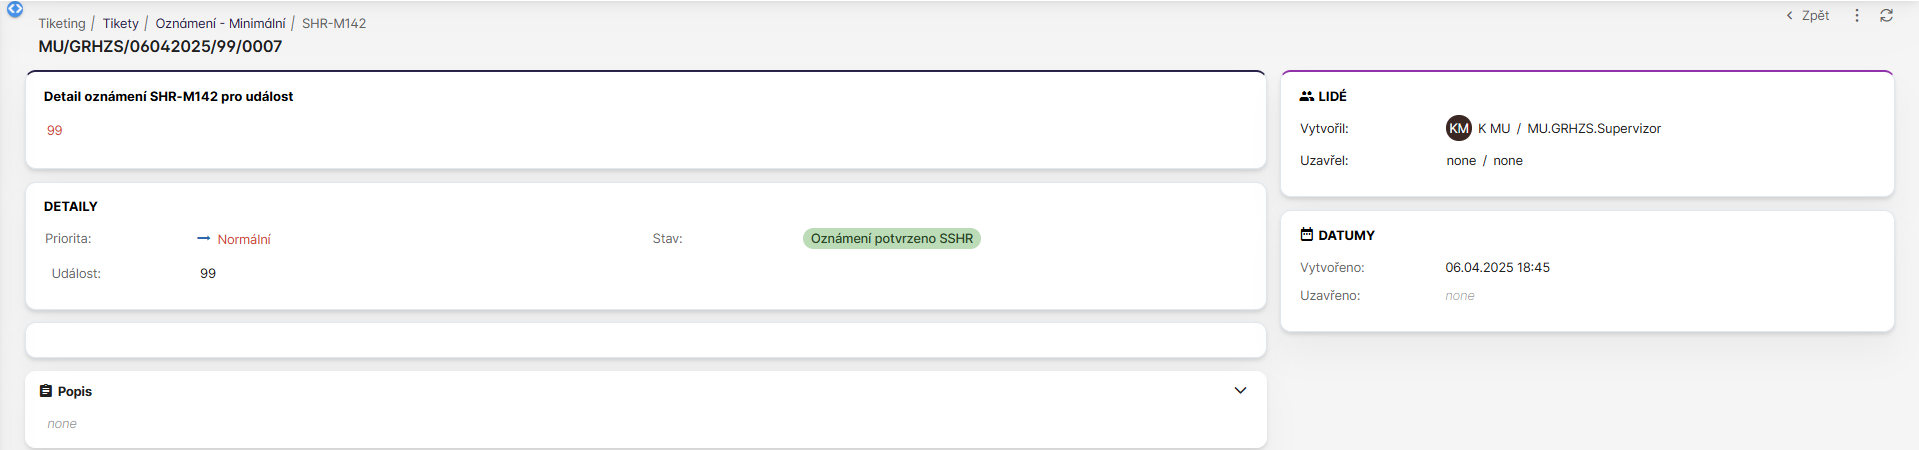The image size is (1919, 450).
Task: Open Tikety breadcrumb link
Action: coord(120,23)
